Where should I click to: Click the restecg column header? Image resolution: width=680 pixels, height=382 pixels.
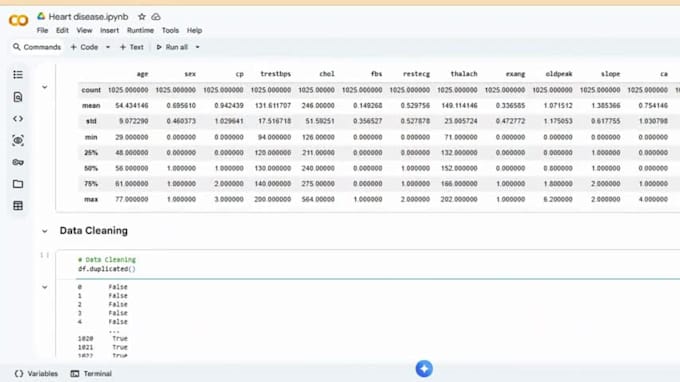[x=416, y=74]
